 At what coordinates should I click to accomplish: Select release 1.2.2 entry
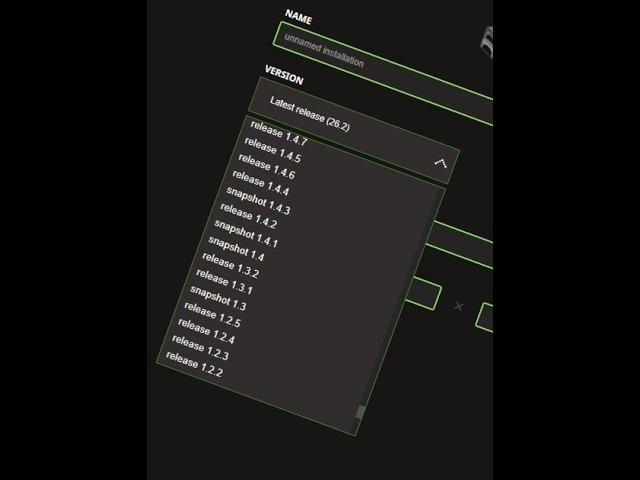coord(194,364)
